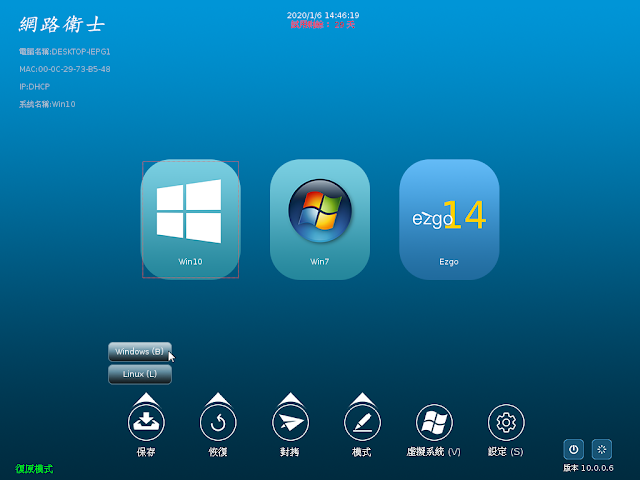This screenshot has height=480, width=640.
Task: Click the power shutdown icon
Action: (573, 449)
